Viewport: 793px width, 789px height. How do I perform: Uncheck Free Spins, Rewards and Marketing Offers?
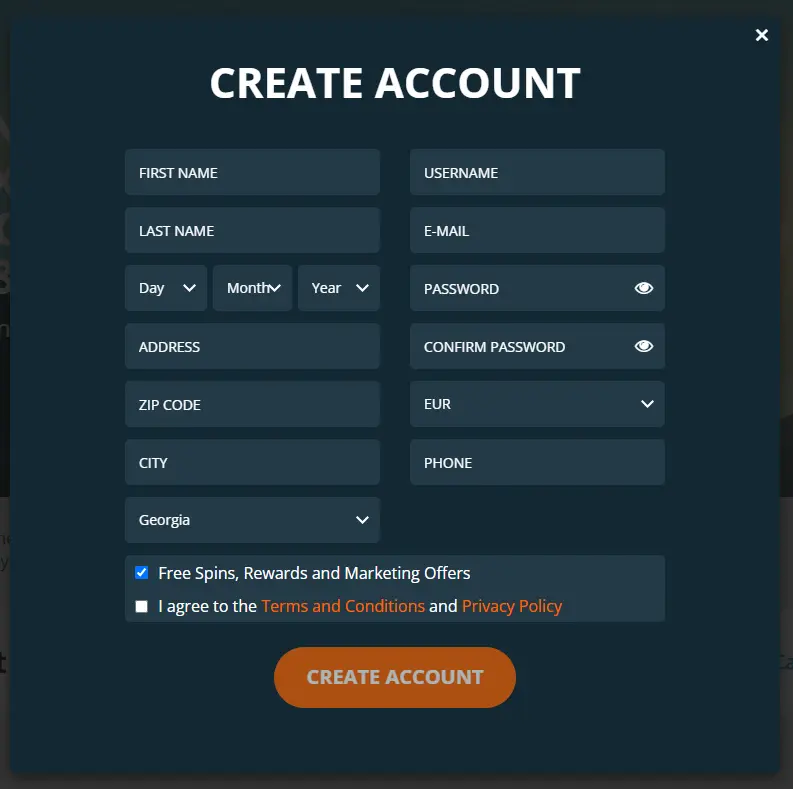pos(142,573)
